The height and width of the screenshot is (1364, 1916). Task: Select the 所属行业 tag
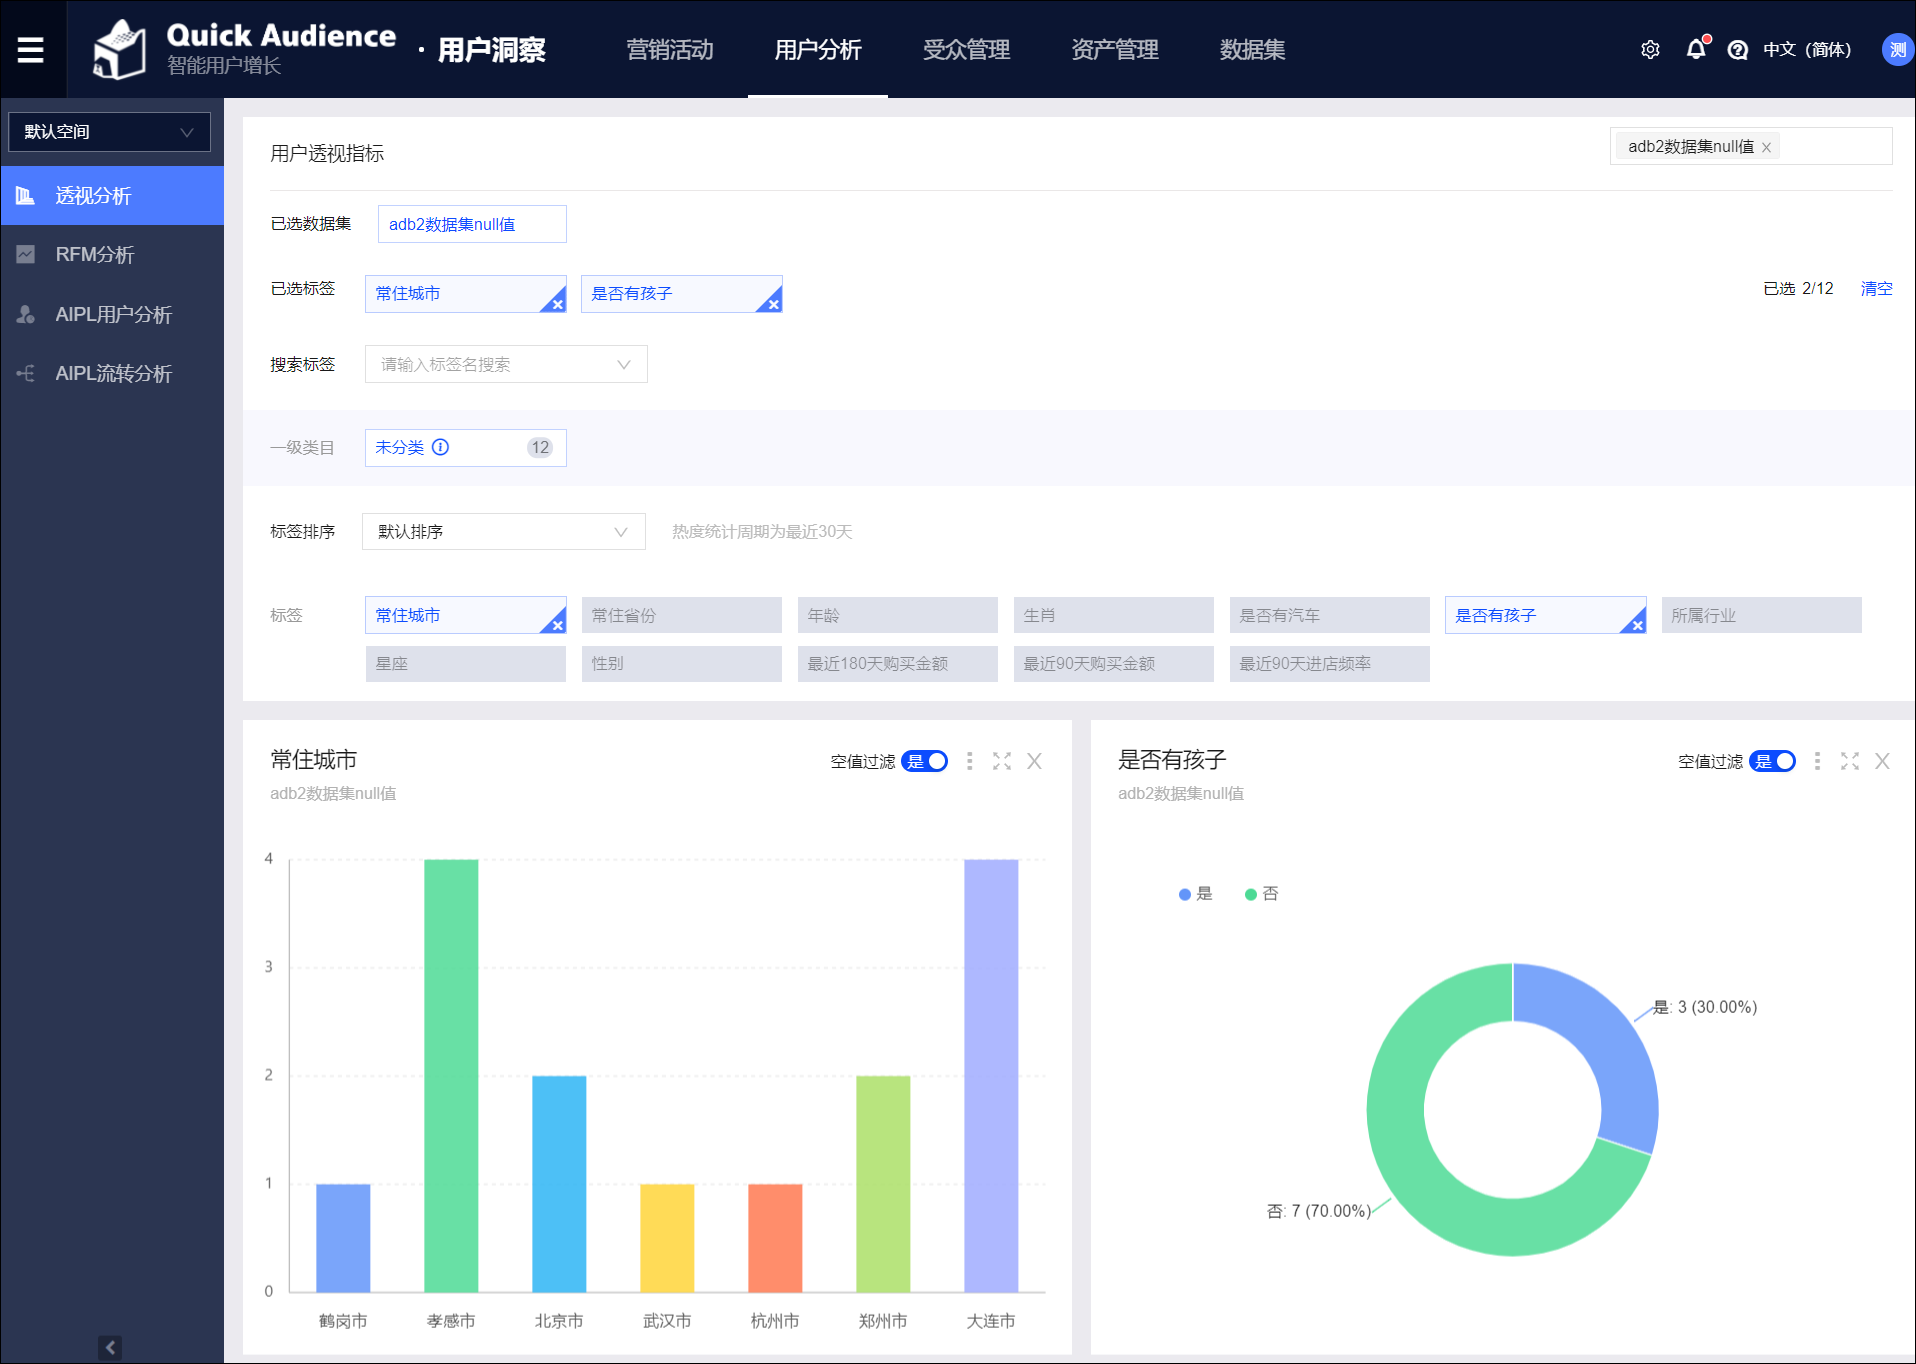tap(1762, 615)
